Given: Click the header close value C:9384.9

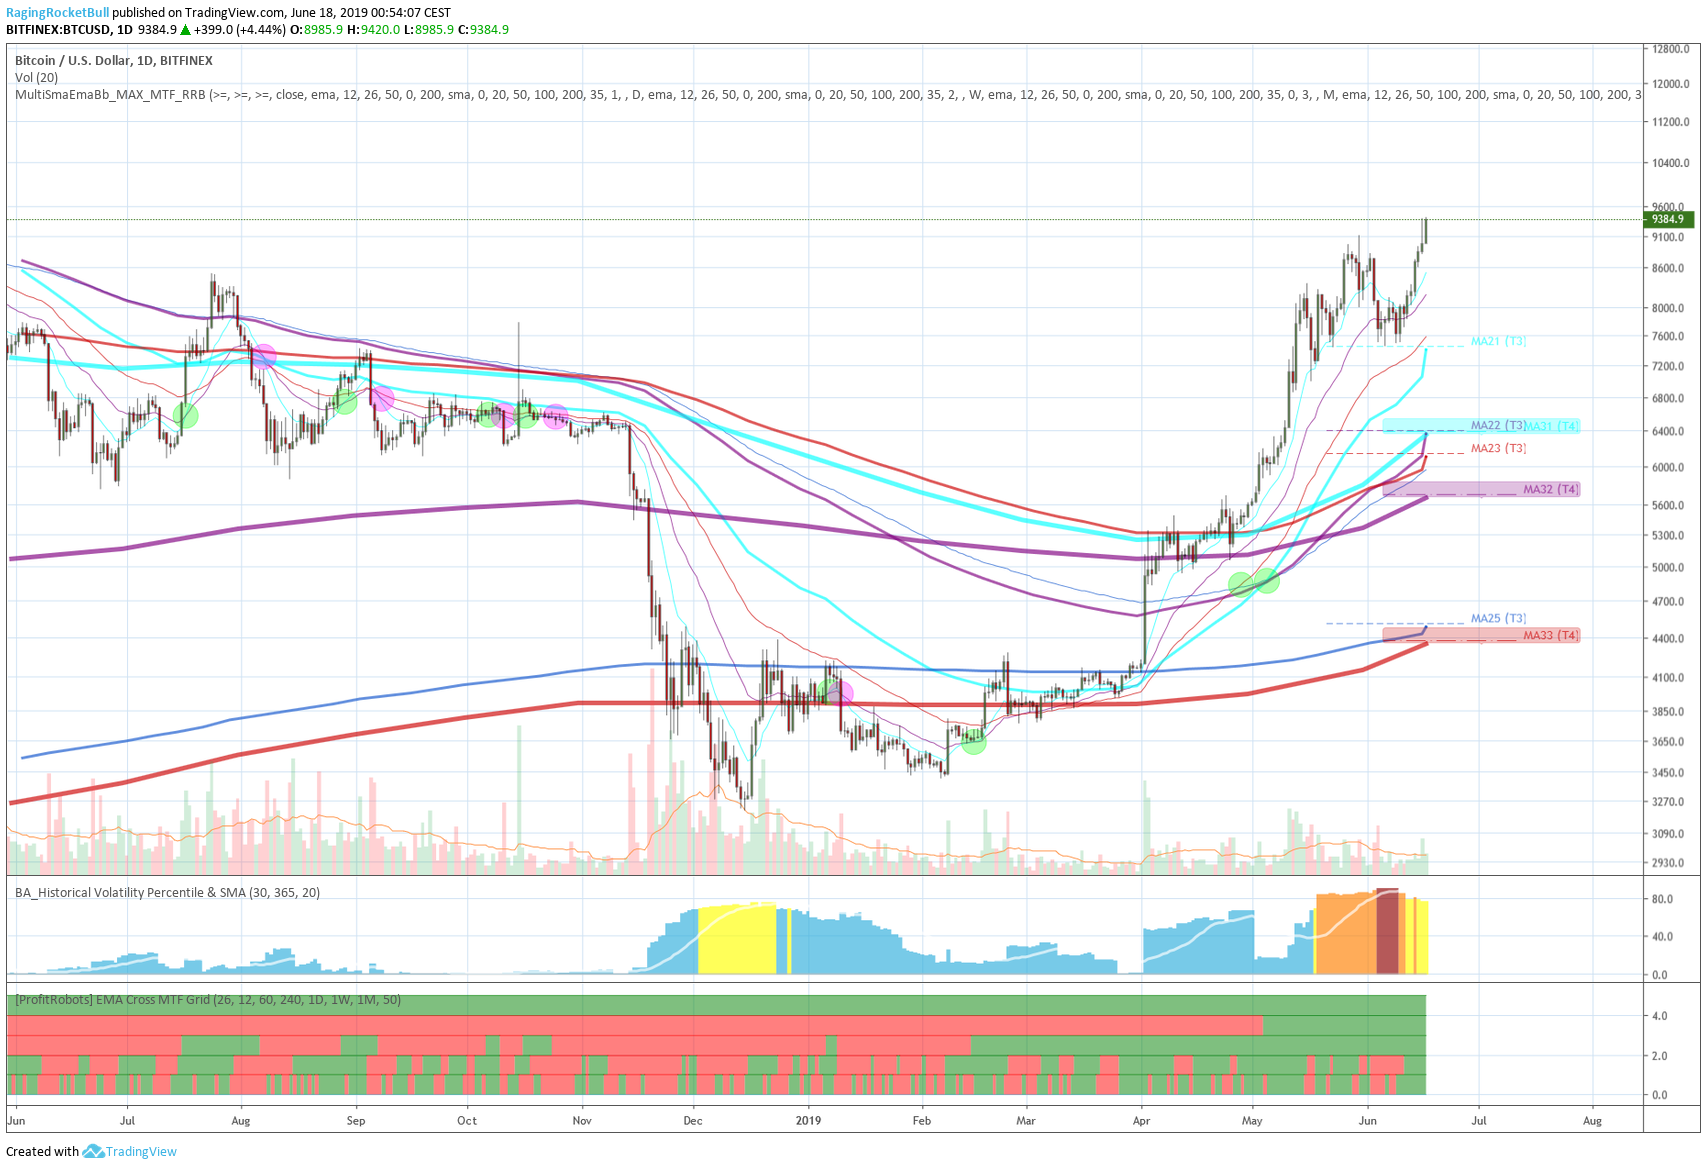Looking at the screenshot, I should [483, 30].
